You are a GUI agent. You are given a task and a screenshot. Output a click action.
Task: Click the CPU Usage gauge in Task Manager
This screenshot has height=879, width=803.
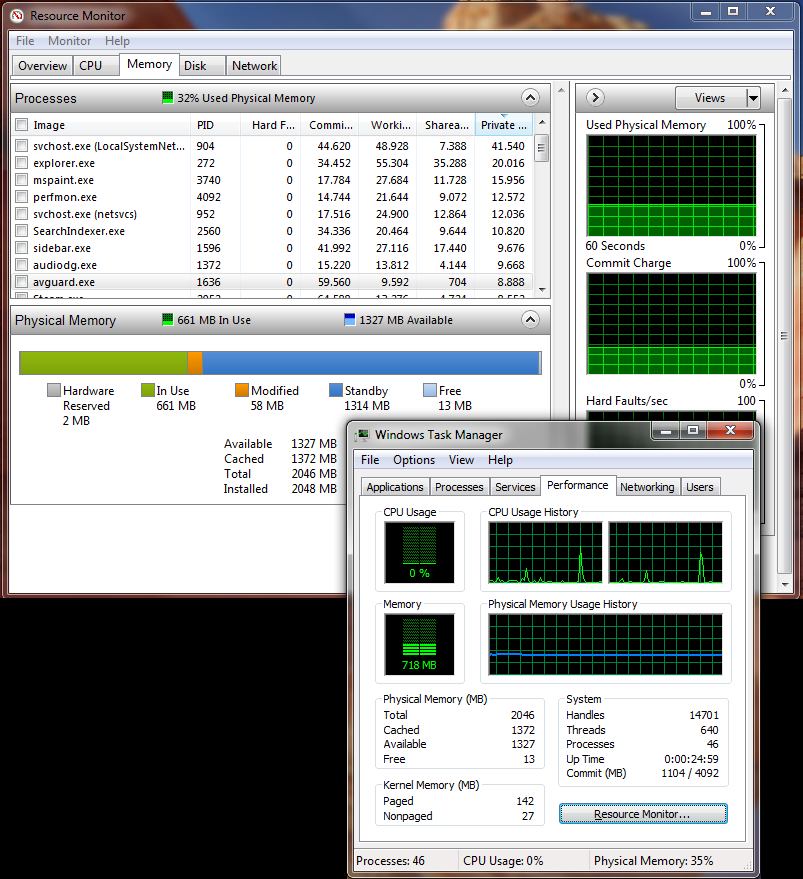click(x=419, y=552)
